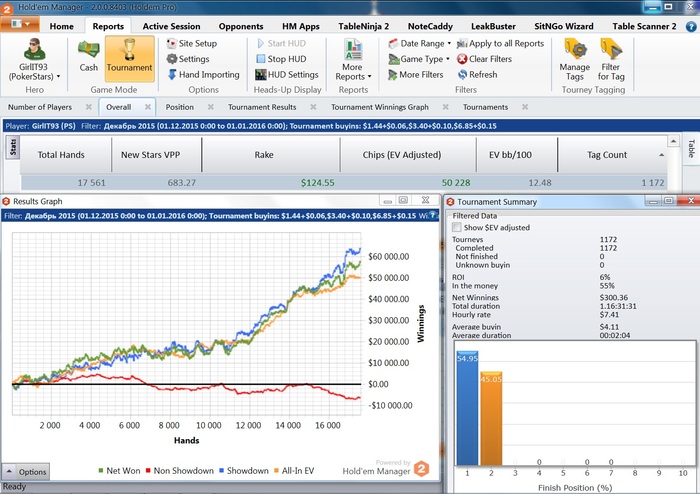Open the help icon in ribbon corner
Image resolution: width=700 pixels, height=494 pixels.
pos(691,26)
